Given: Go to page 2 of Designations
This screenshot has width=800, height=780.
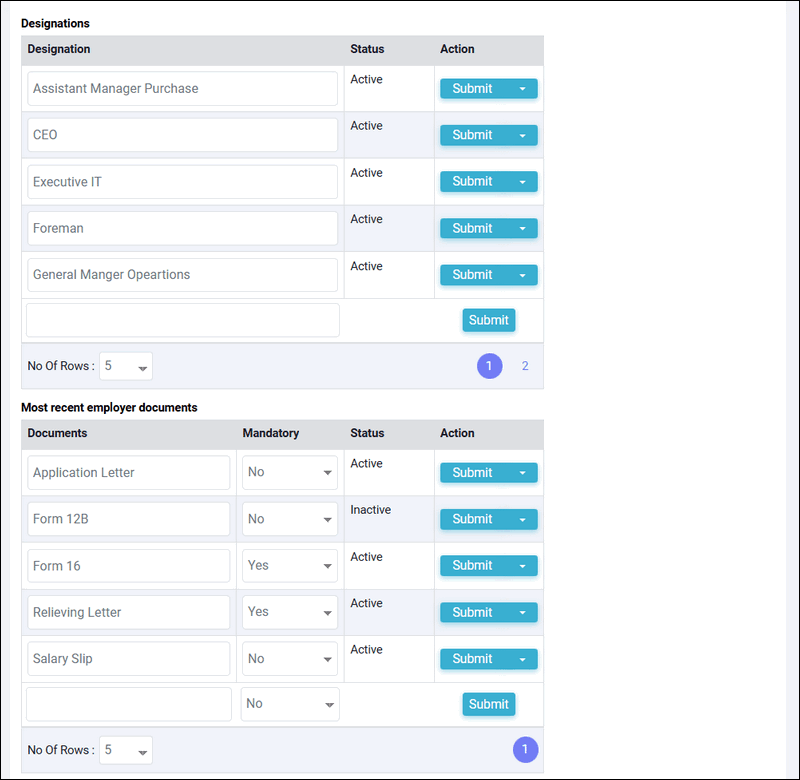Looking at the screenshot, I should coord(525,366).
